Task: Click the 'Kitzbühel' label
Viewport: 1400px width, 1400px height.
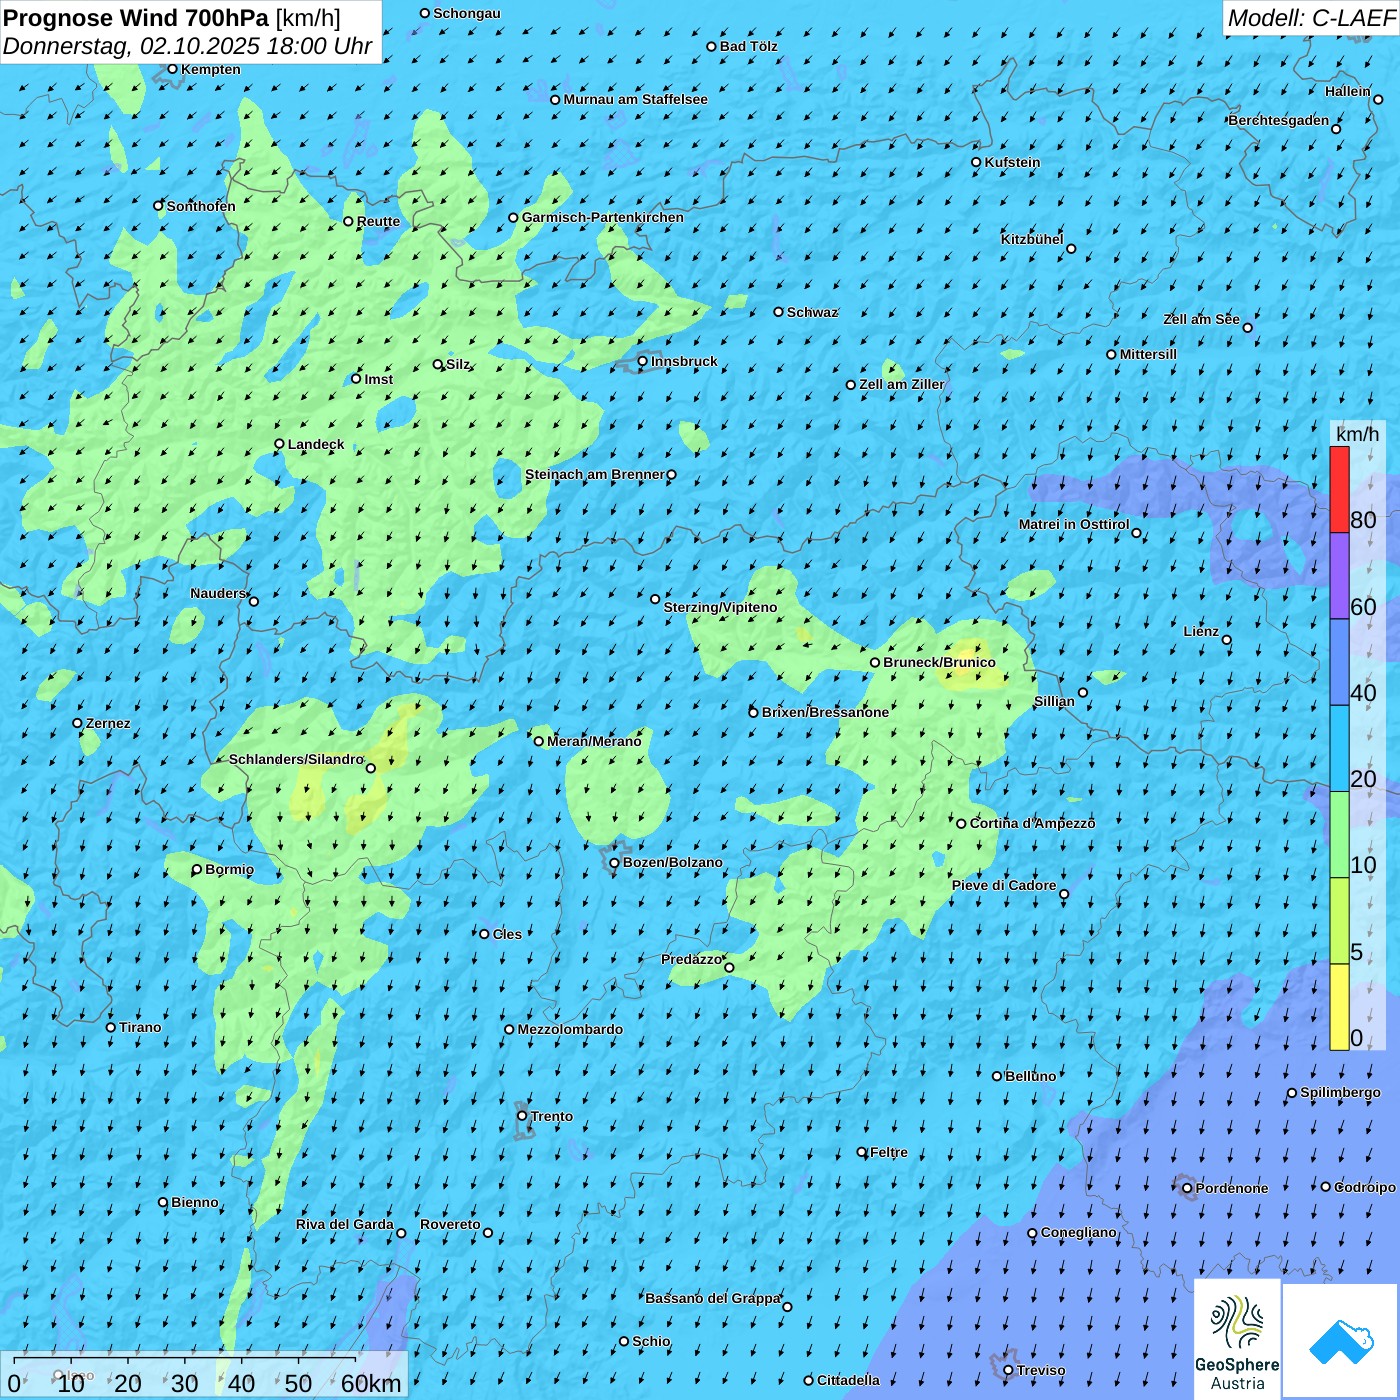Action: pyautogui.click(x=1032, y=239)
